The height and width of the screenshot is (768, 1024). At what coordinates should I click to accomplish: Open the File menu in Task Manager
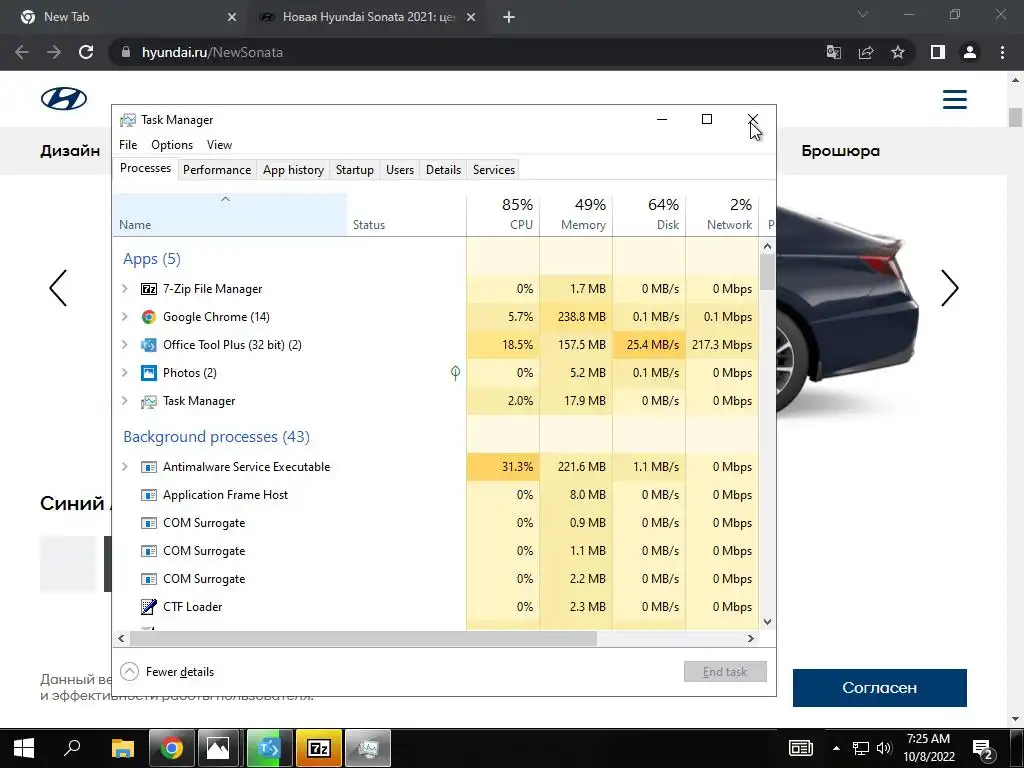click(128, 145)
